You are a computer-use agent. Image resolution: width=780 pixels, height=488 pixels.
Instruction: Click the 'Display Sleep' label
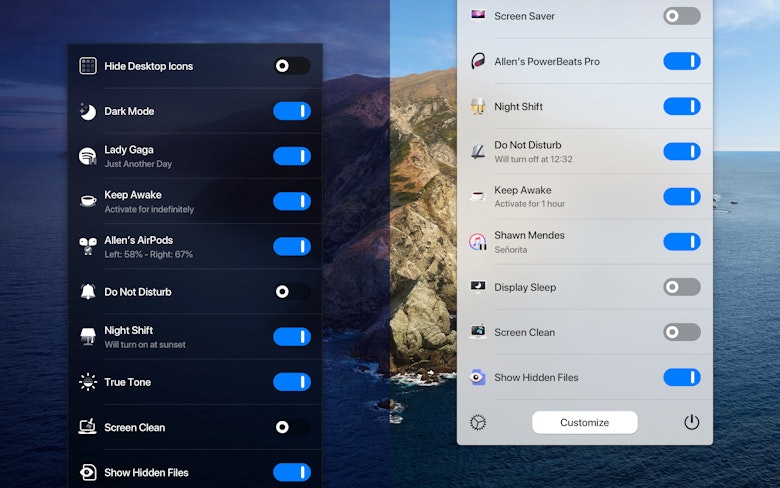(525, 288)
